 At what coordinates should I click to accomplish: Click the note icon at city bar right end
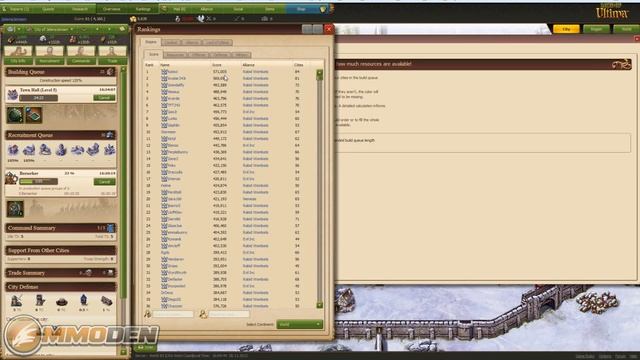tap(122, 29)
